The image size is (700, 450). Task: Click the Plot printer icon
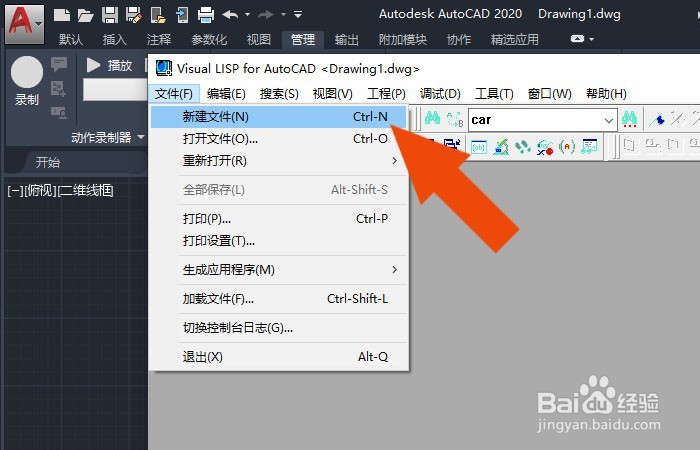click(206, 15)
